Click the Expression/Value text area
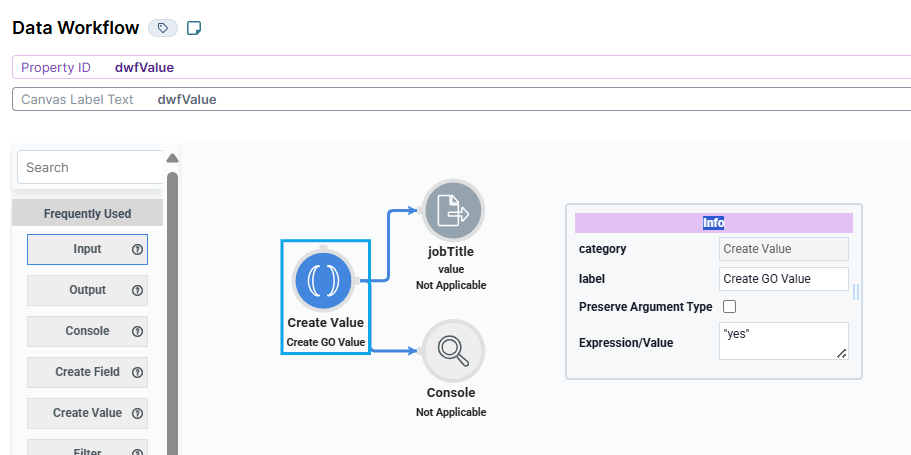 783,341
